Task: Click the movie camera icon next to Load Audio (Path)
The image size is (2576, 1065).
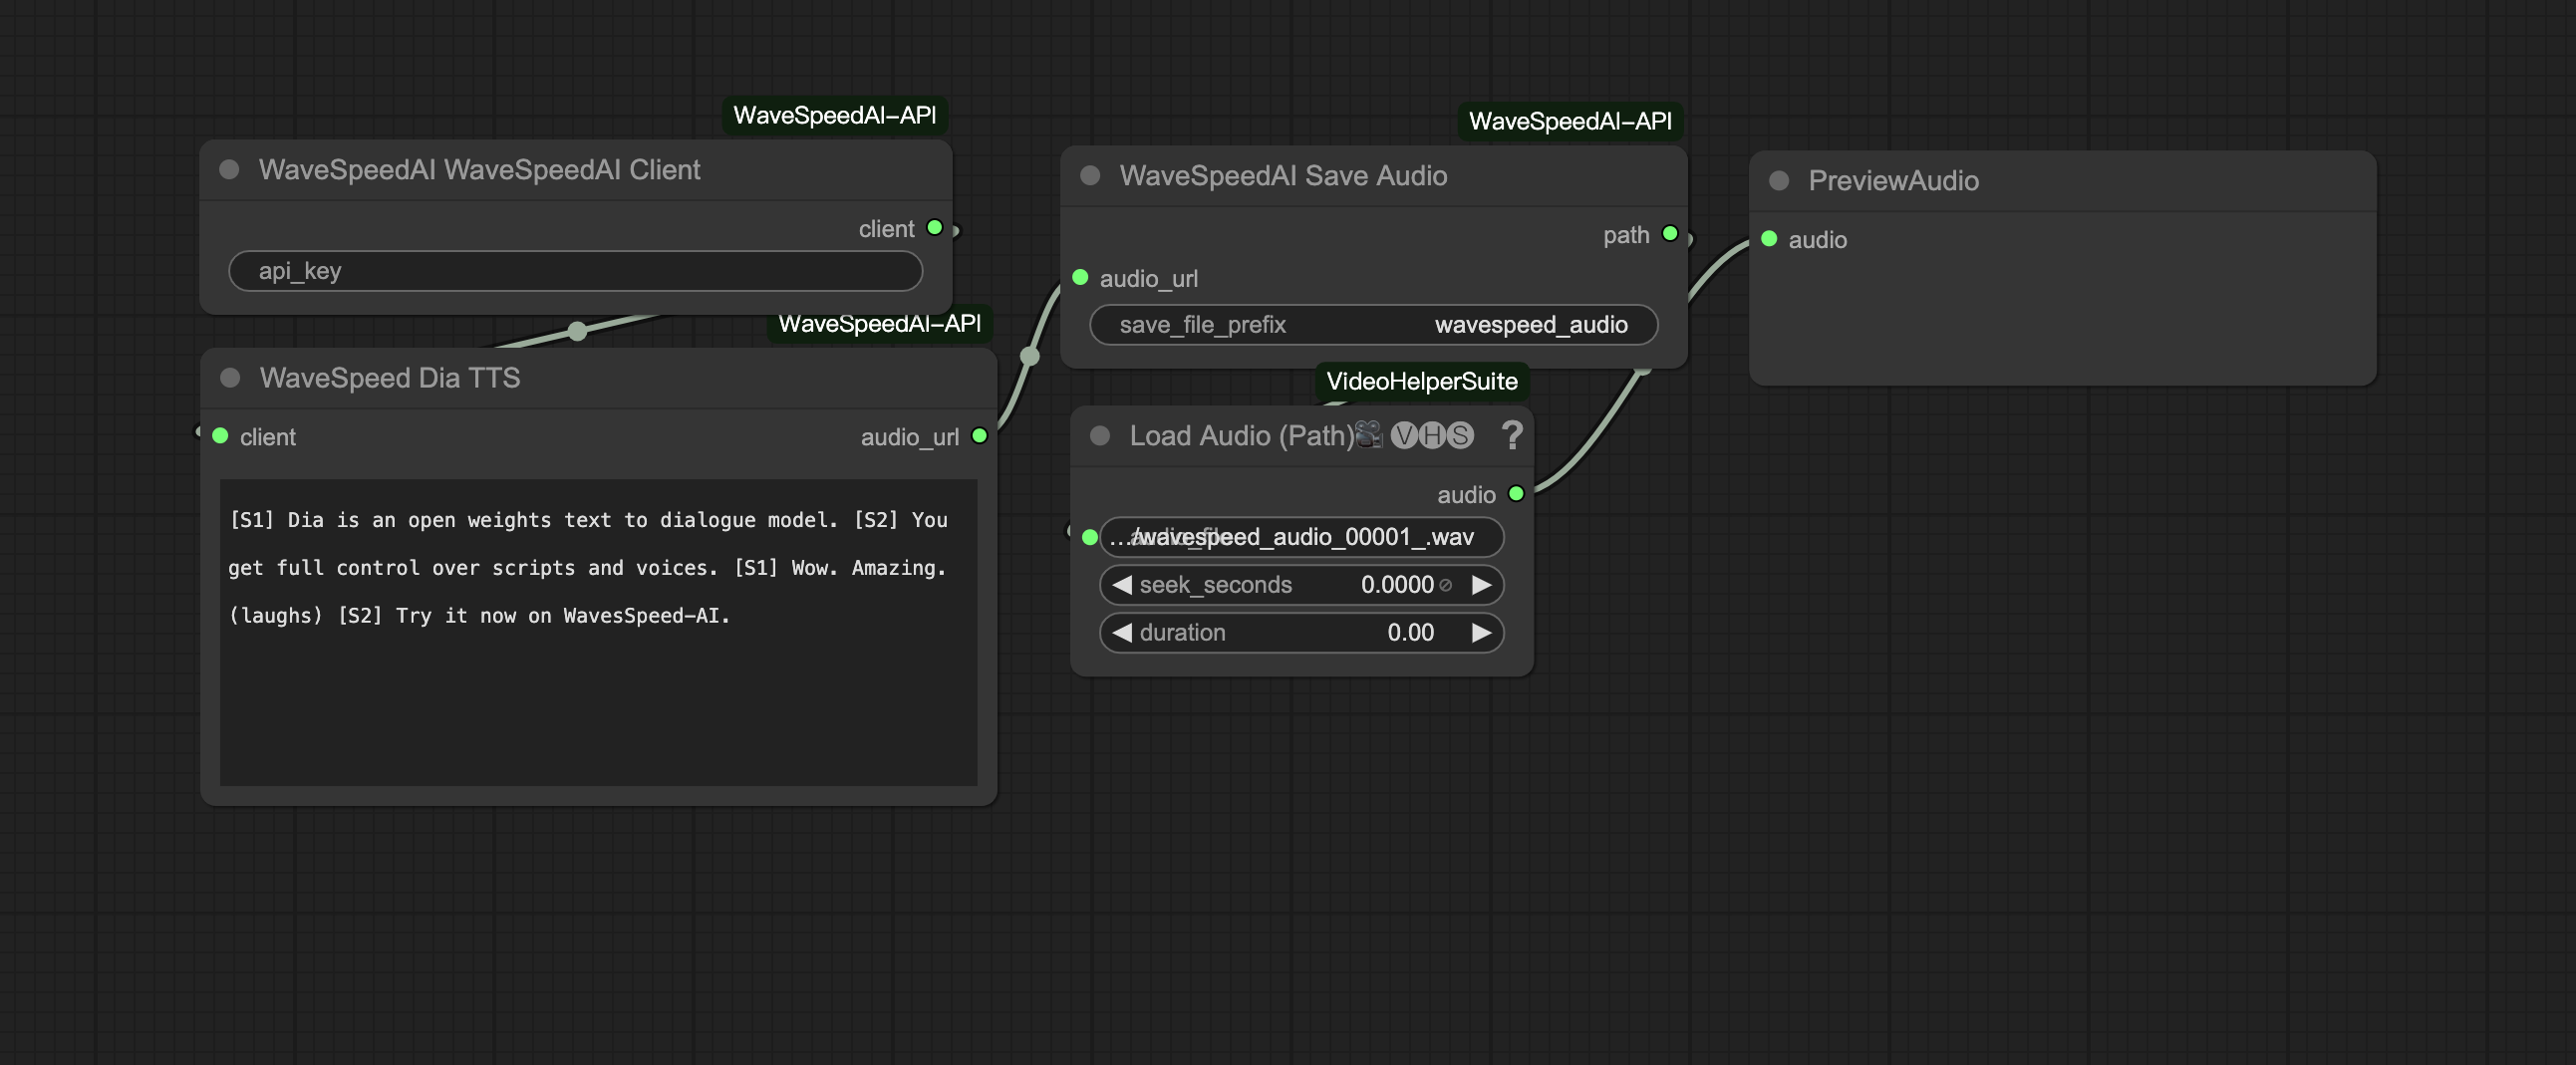Action: [1372, 435]
